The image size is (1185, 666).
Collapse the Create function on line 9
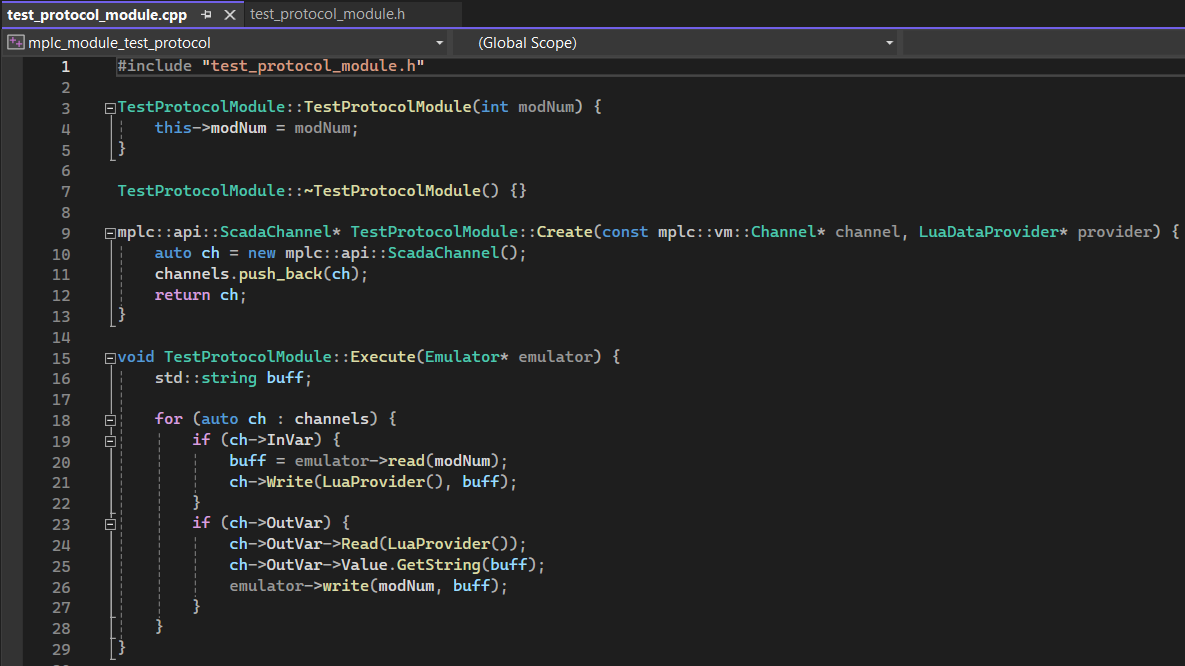(110, 234)
